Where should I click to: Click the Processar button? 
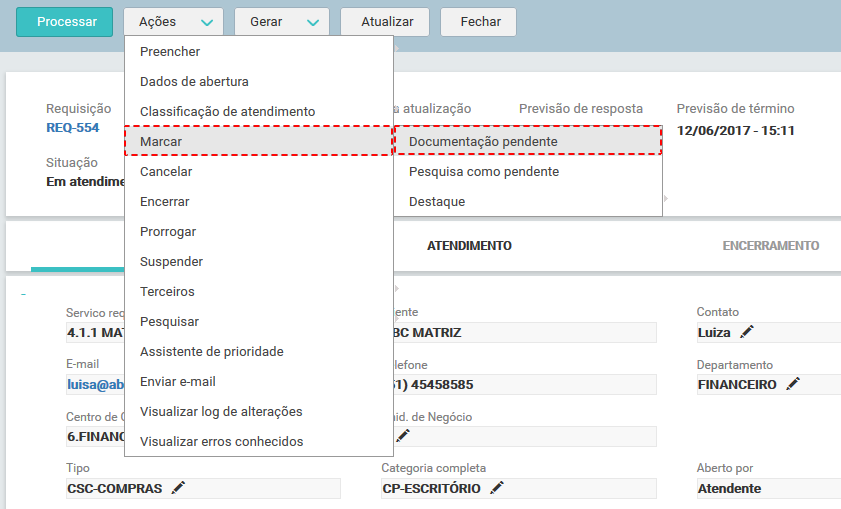coord(64,22)
